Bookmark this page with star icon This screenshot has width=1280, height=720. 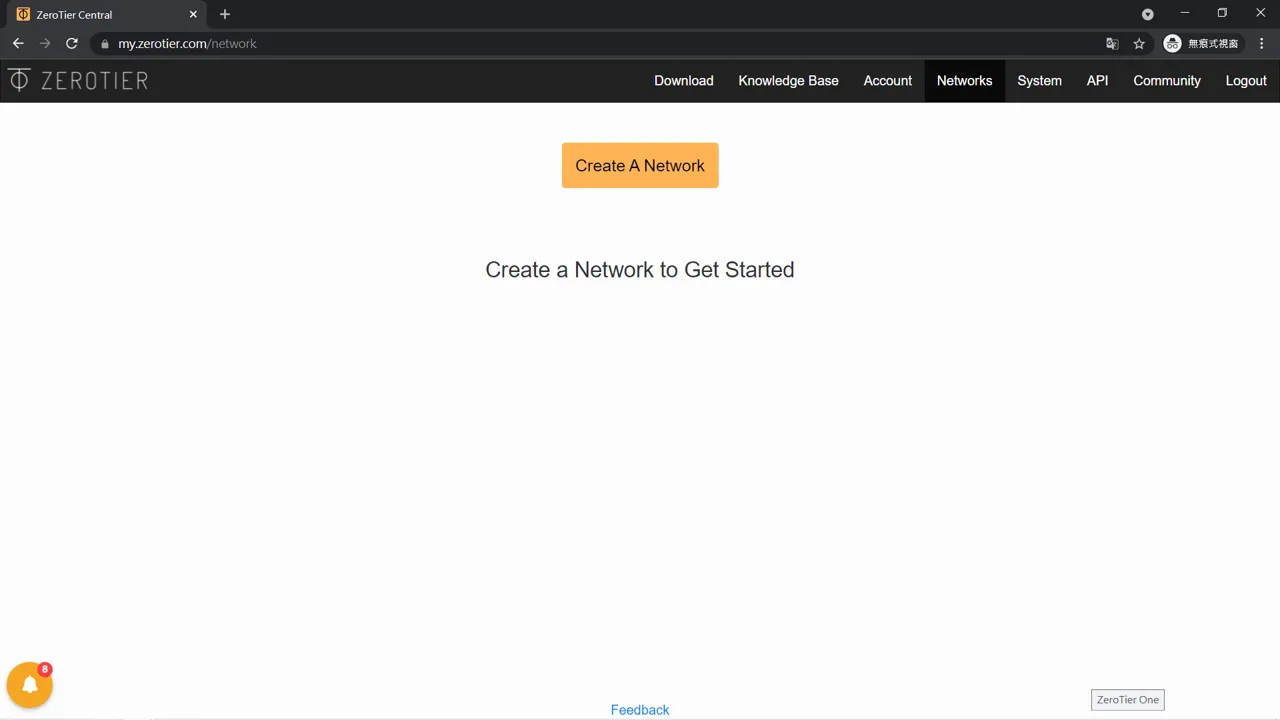click(x=1139, y=44)
